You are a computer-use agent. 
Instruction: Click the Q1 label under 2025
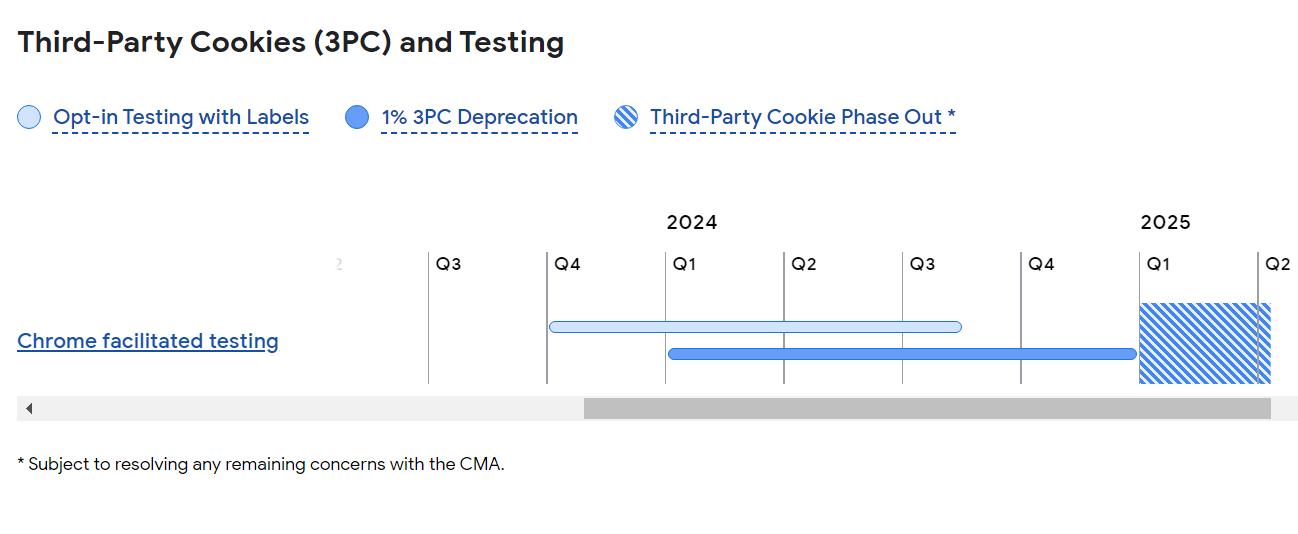[1159, 265]
